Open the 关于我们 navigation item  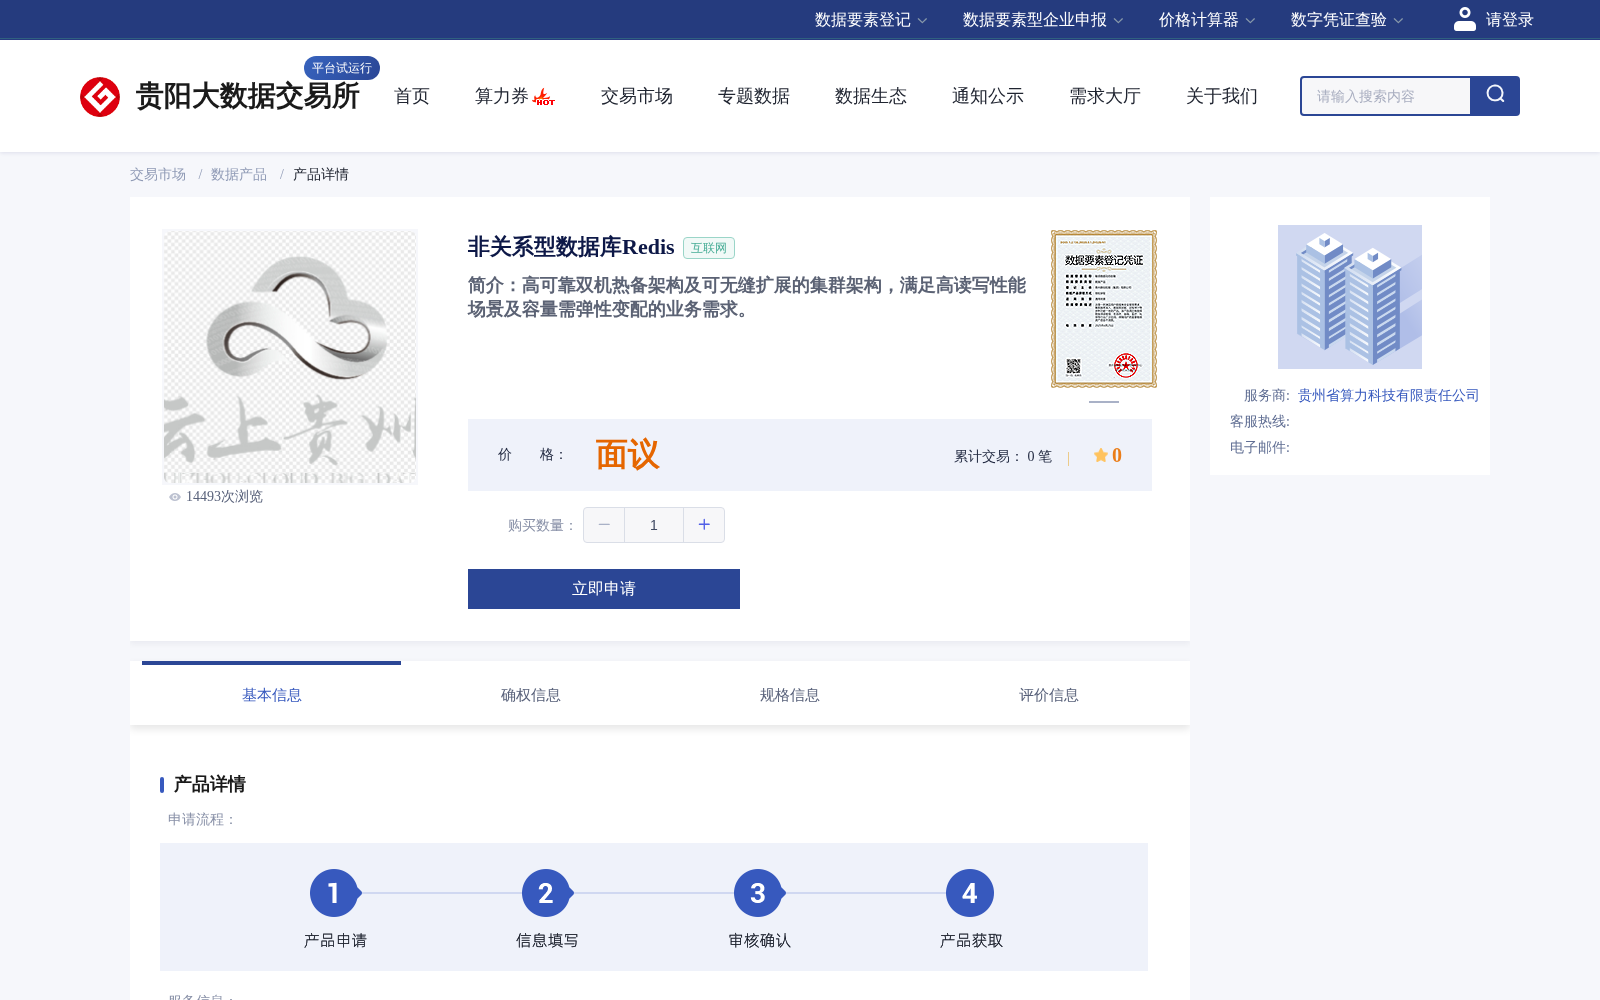1222,96
